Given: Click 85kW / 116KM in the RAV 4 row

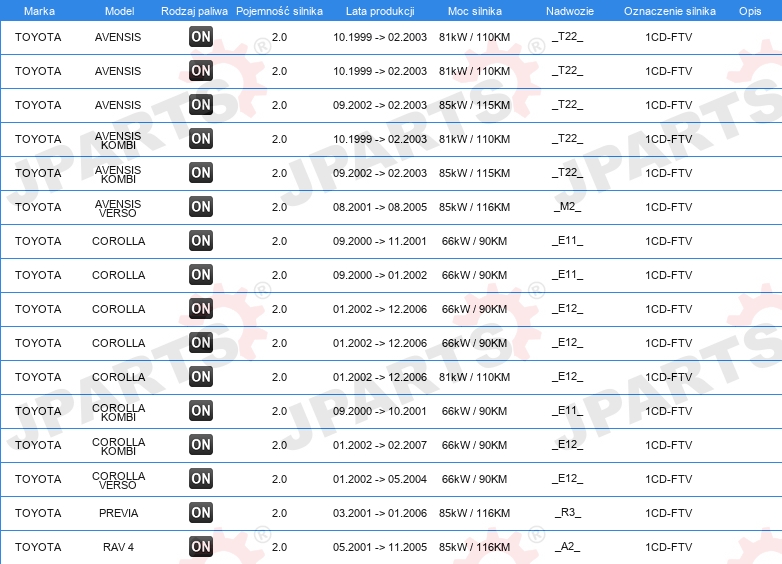Looking at the screenshot, I should click(x=474, y=547).
